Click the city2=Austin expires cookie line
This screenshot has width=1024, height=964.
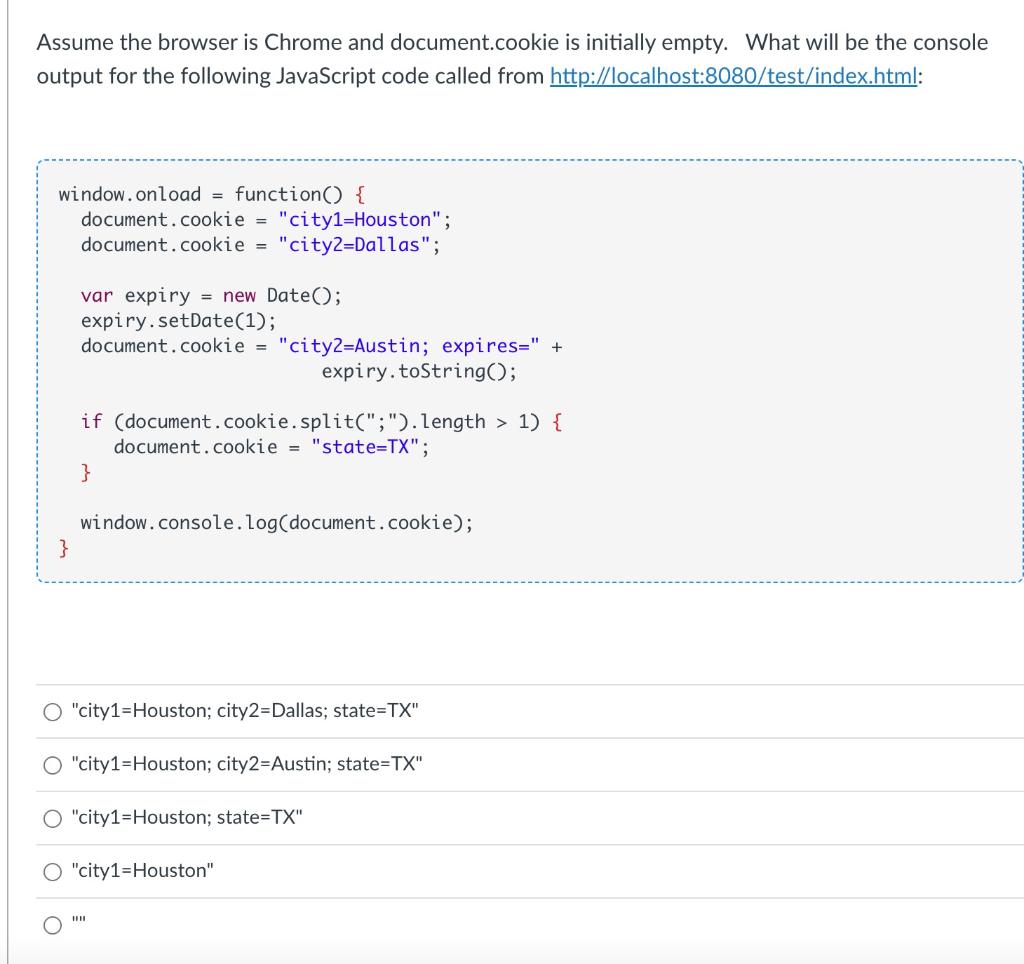(320, 346)
